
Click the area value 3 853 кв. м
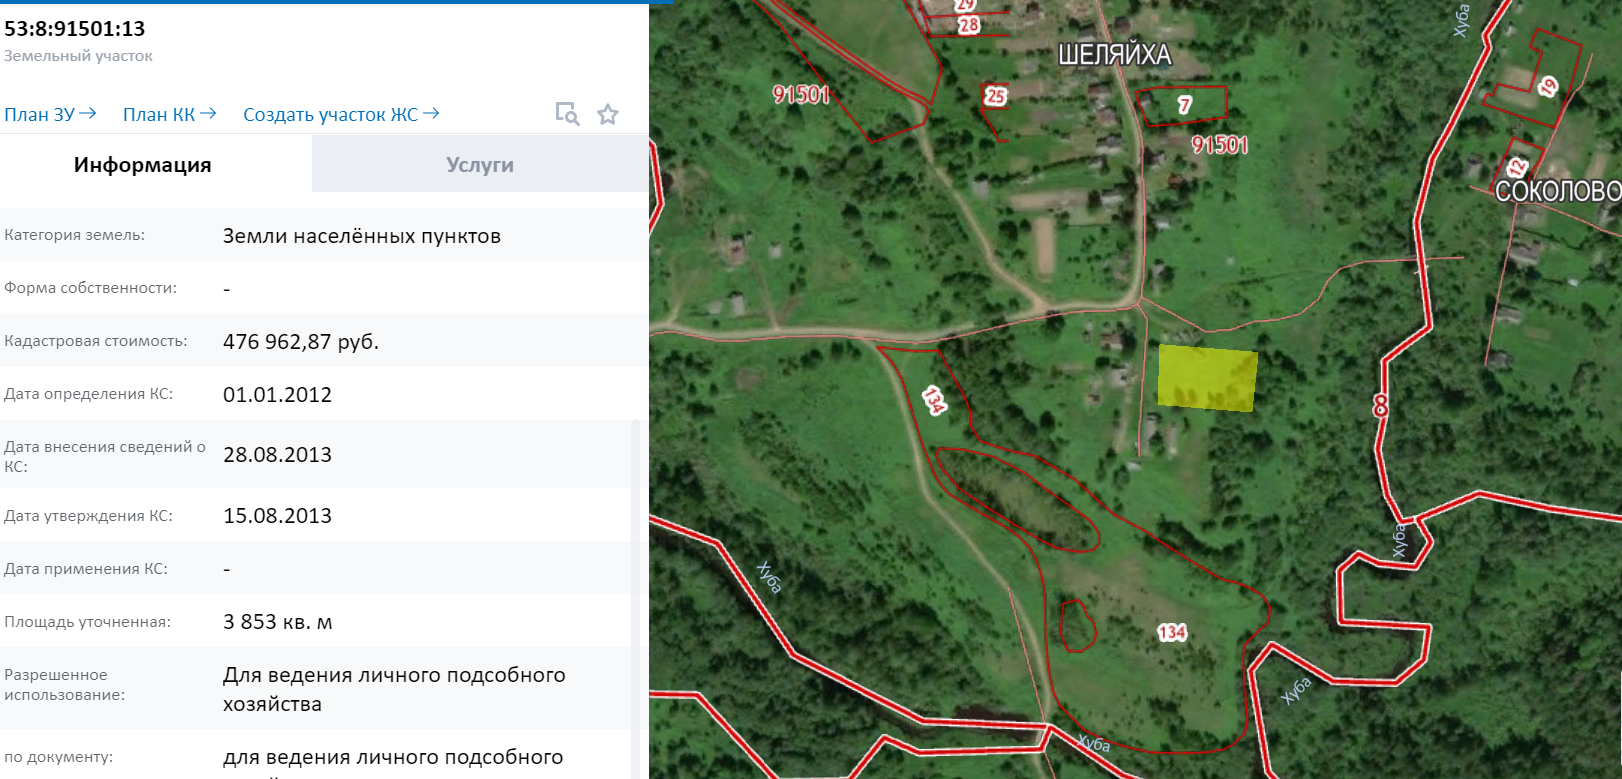tap(278, 622)
